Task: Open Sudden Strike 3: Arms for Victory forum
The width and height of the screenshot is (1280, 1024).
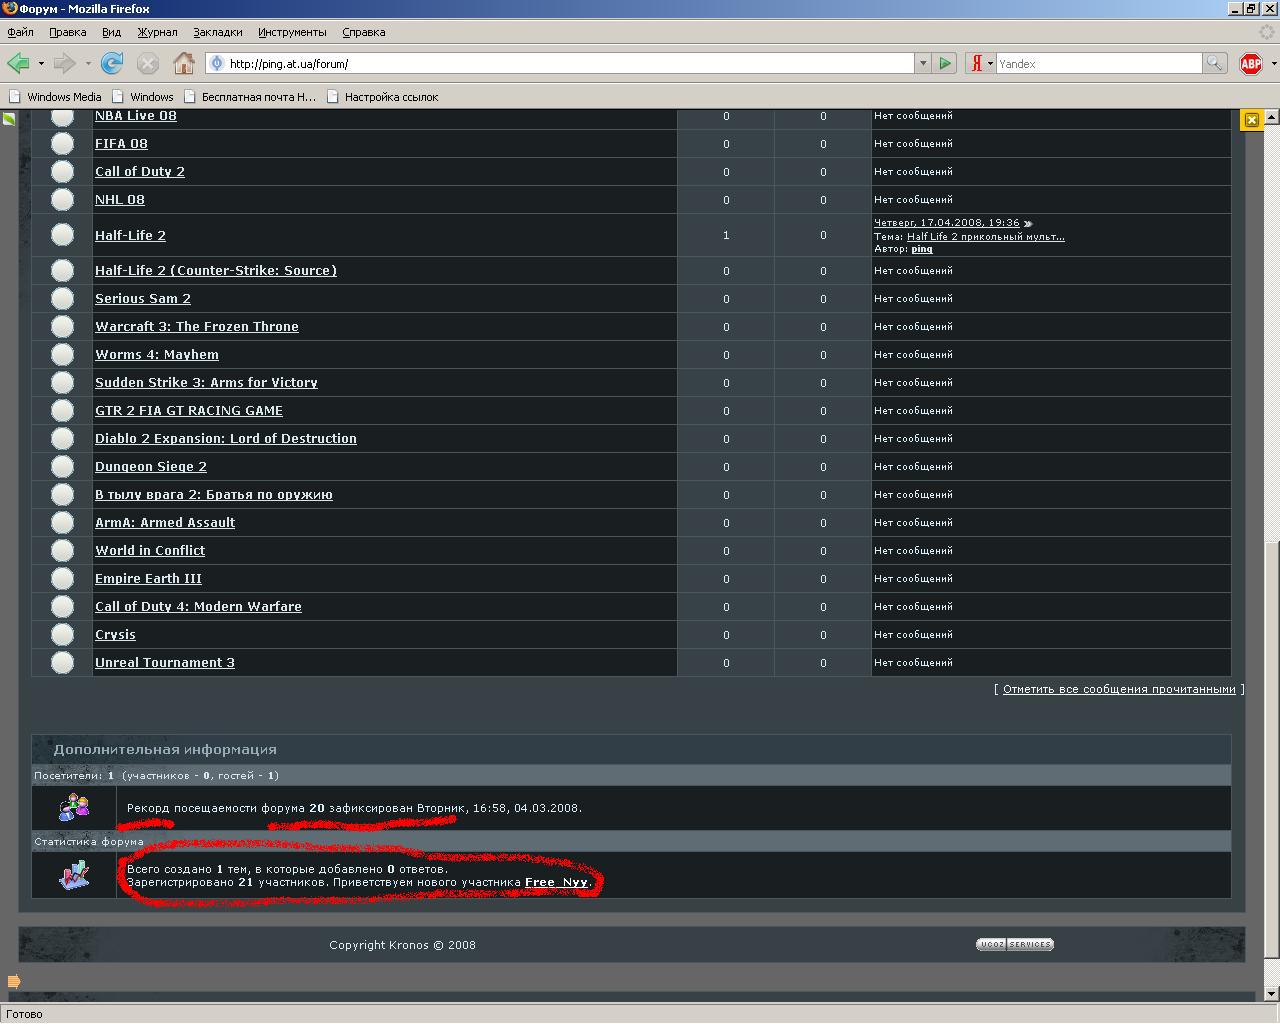Action: coord(206,382)
